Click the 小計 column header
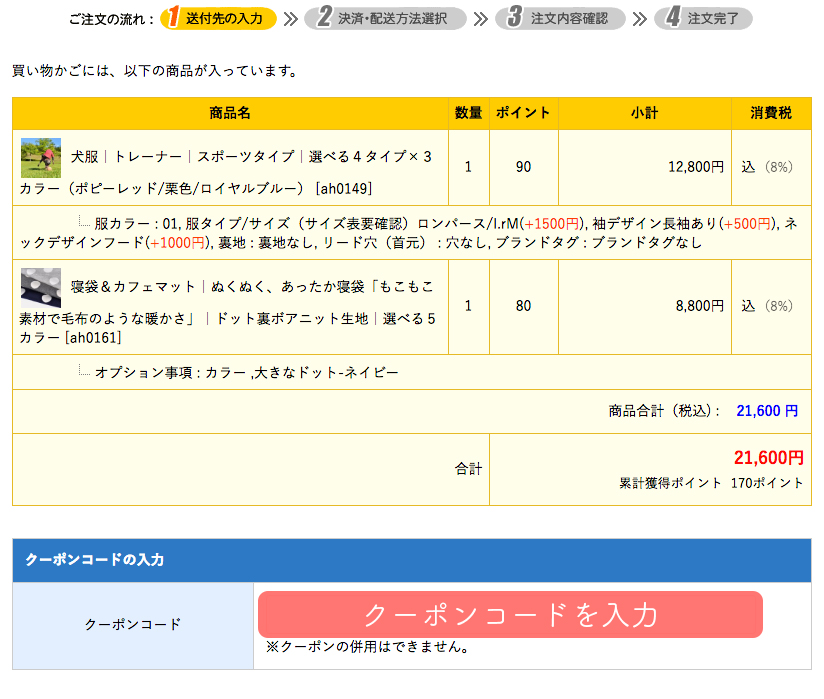 click(644, 113)
